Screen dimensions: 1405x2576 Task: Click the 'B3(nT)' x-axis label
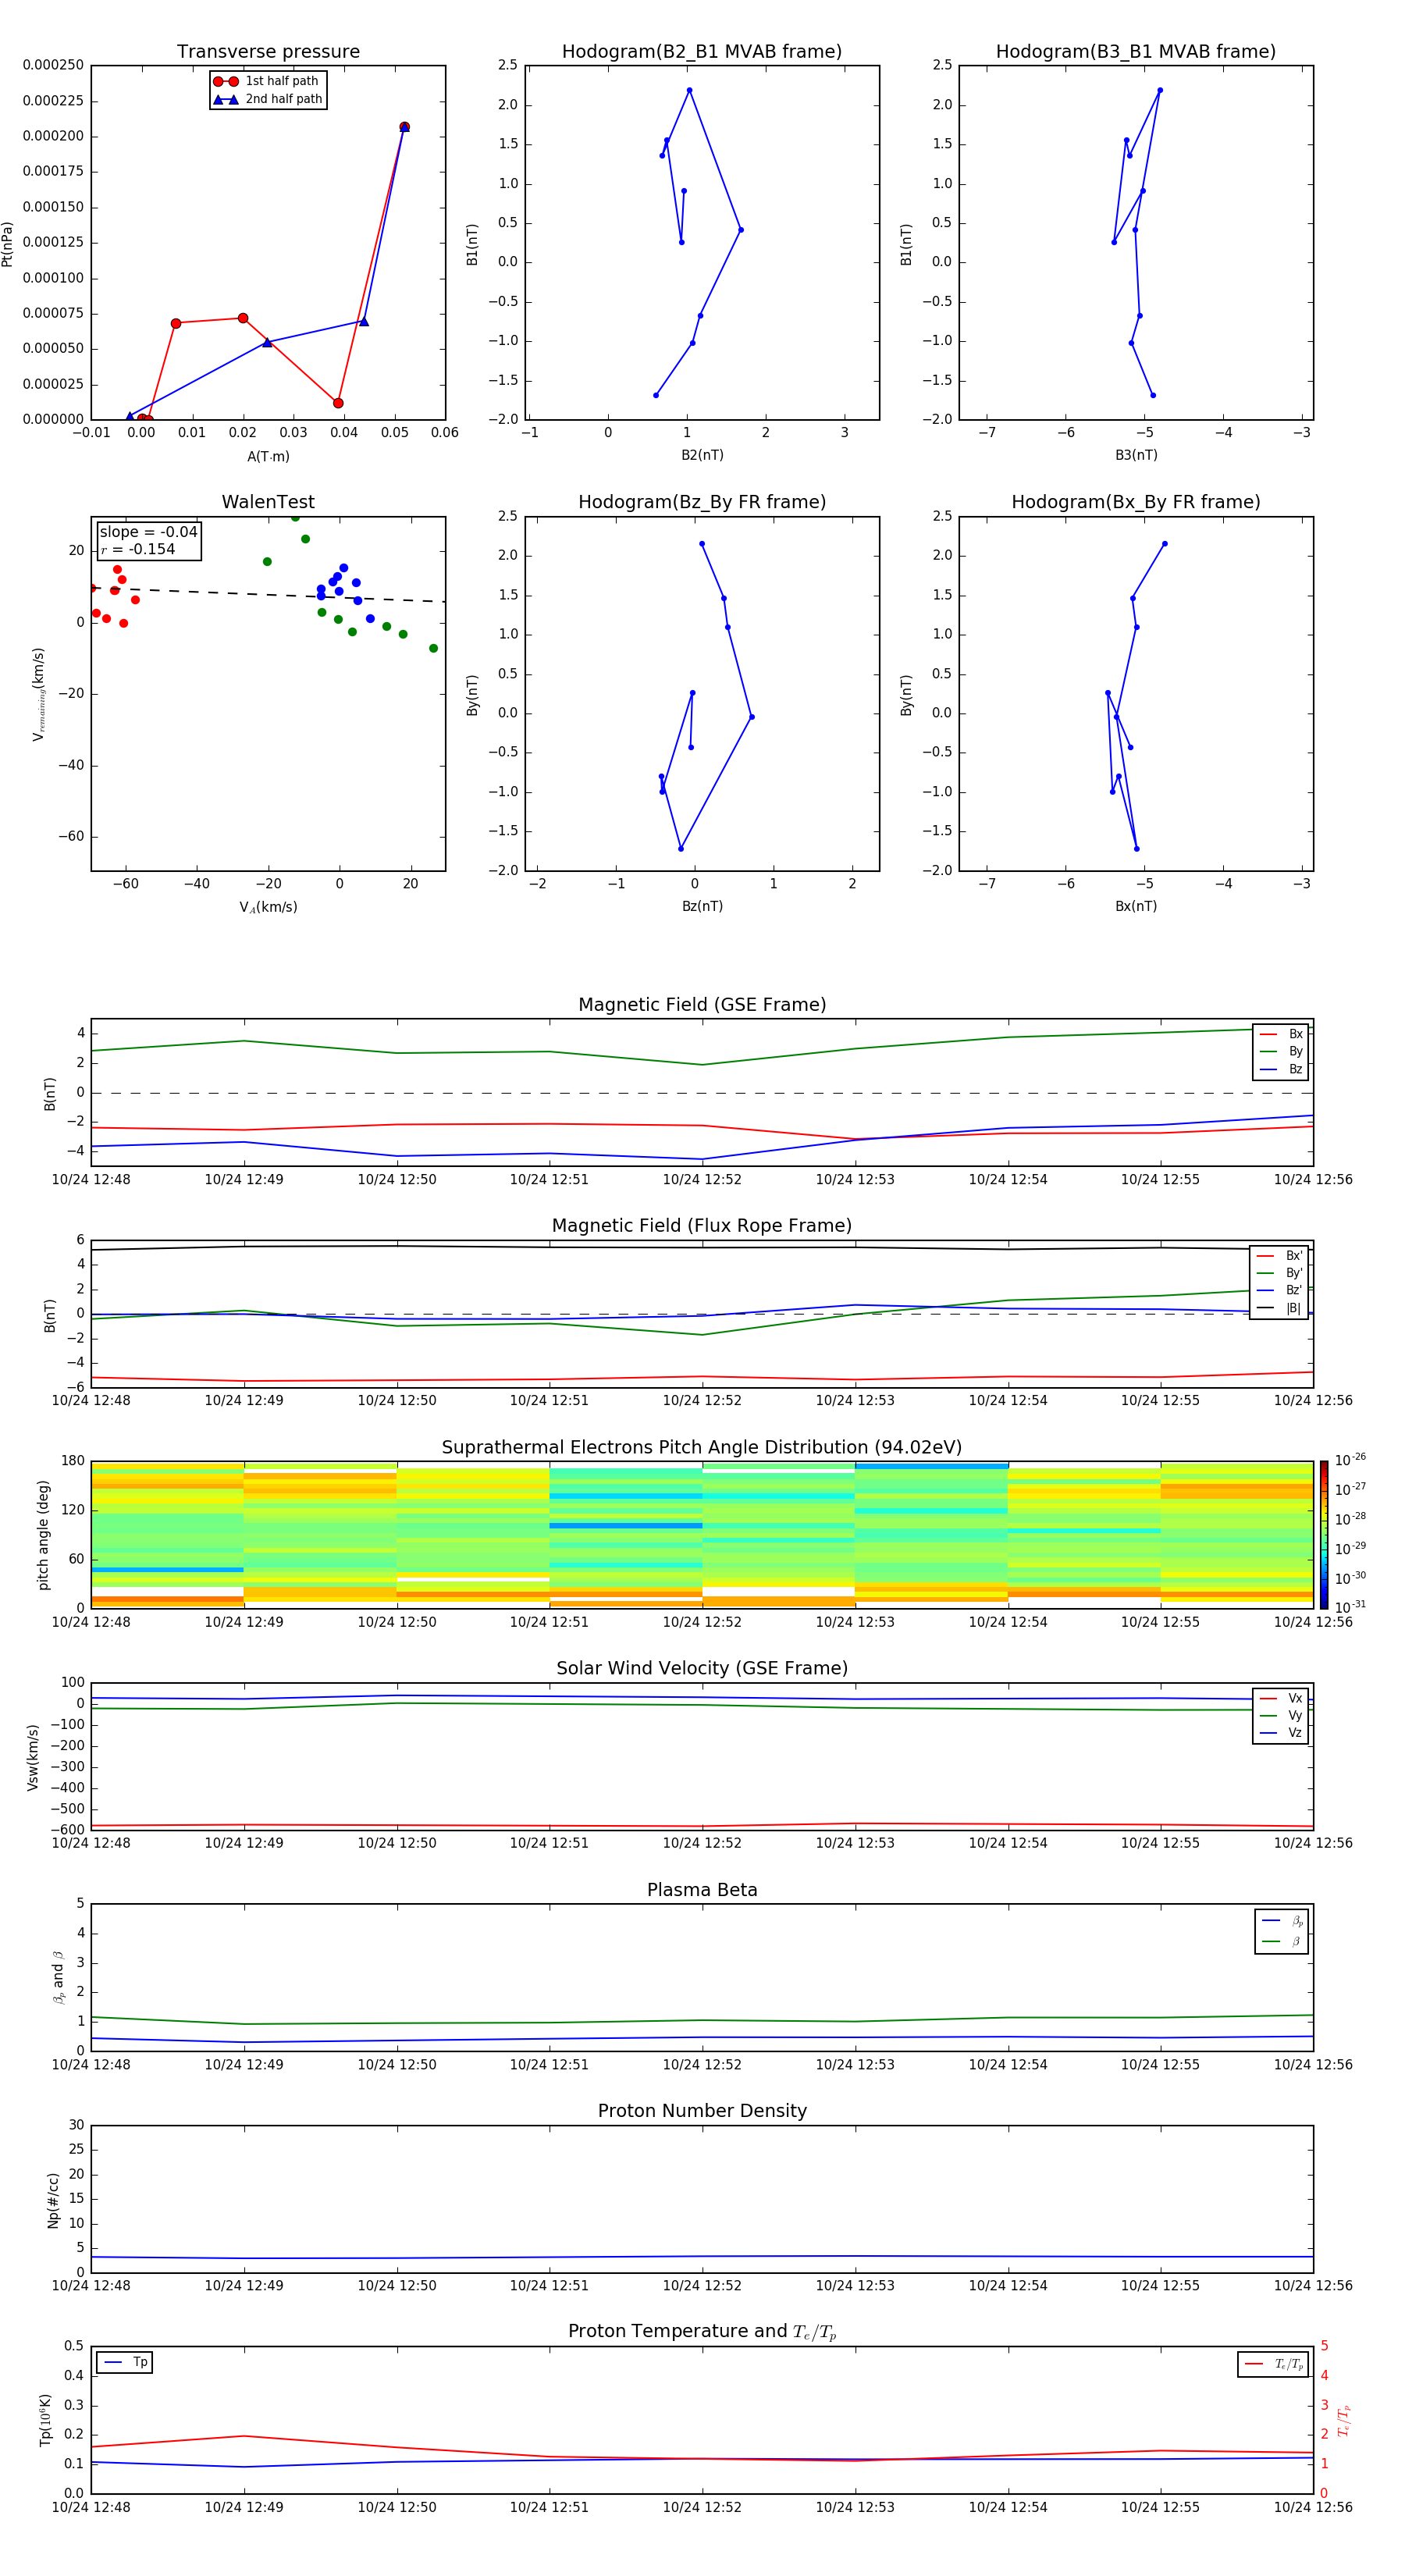coord(1136,455)
